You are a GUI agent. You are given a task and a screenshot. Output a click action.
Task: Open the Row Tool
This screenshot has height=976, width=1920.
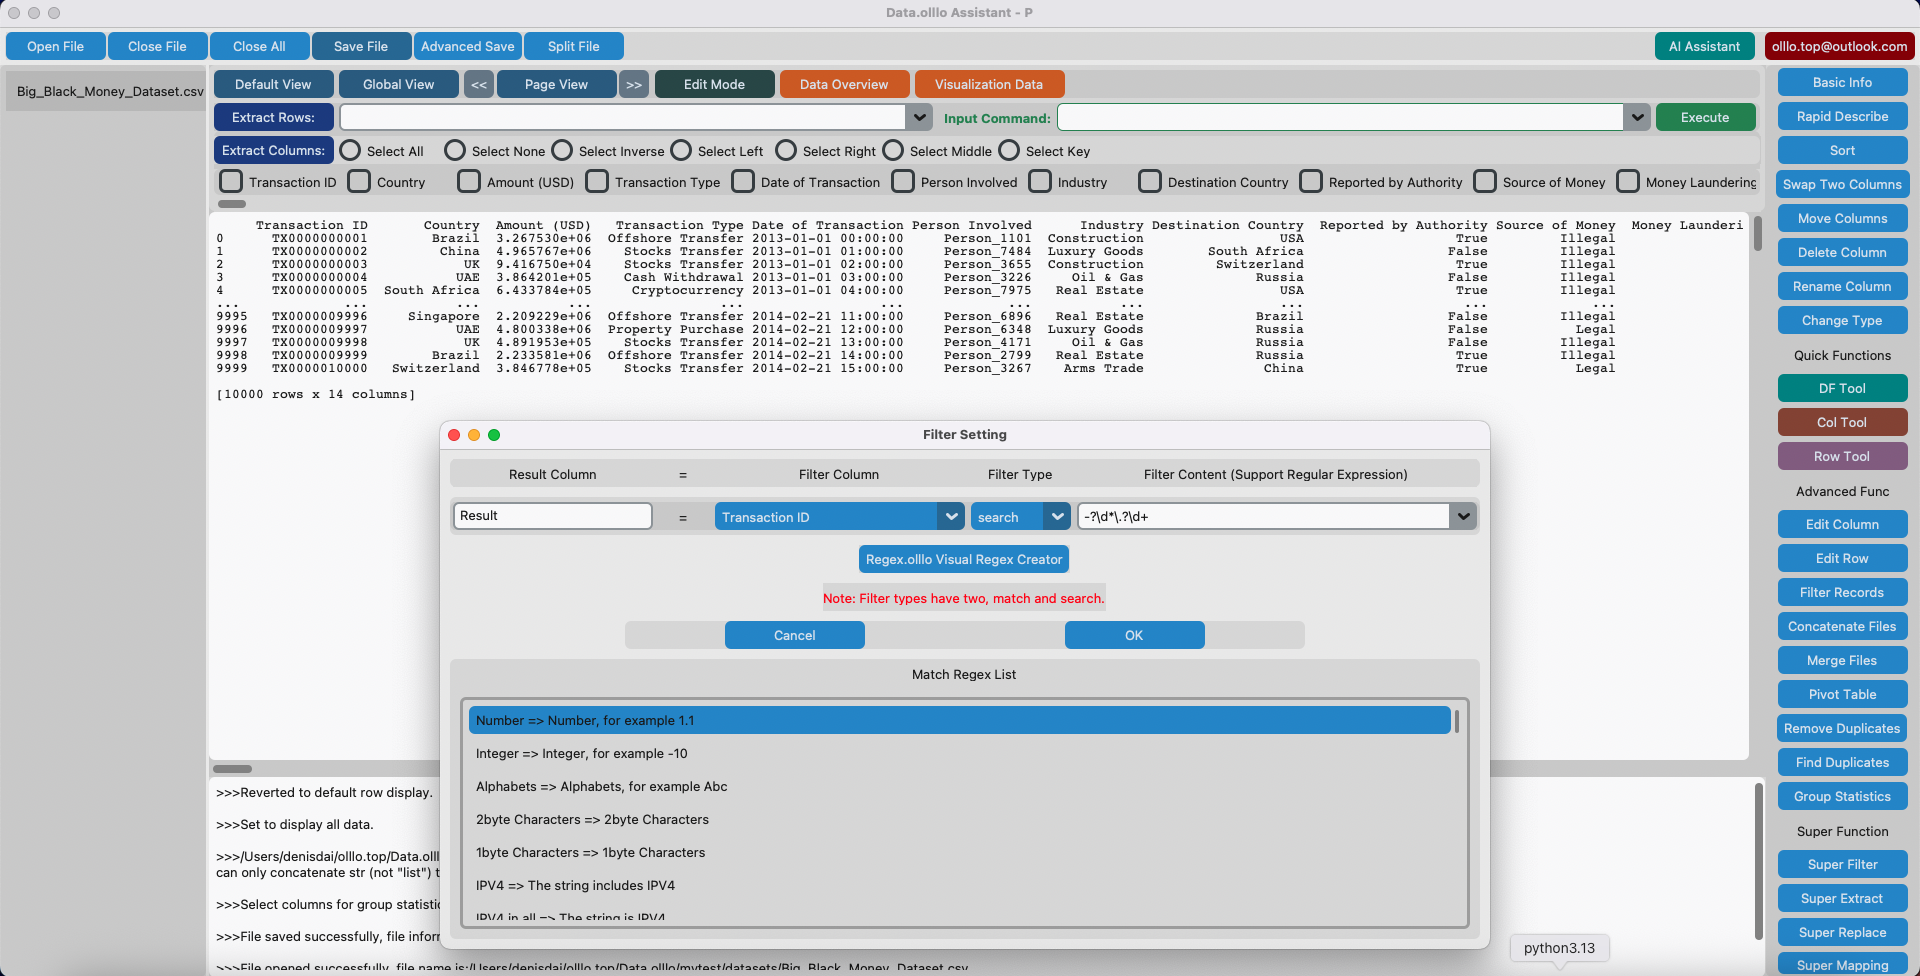(x=1842, y=457)
